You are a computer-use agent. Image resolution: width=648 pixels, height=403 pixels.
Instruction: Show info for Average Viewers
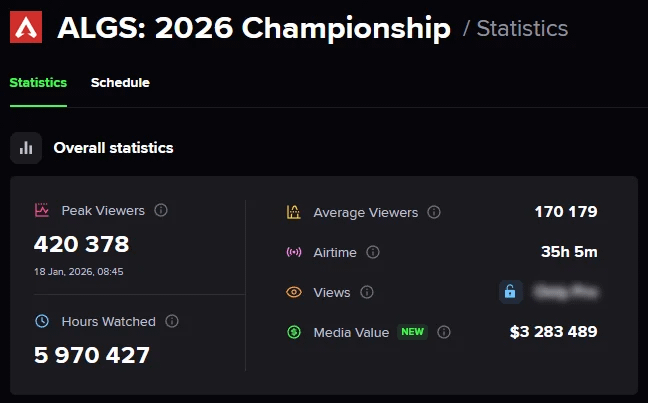pos(434,212)
